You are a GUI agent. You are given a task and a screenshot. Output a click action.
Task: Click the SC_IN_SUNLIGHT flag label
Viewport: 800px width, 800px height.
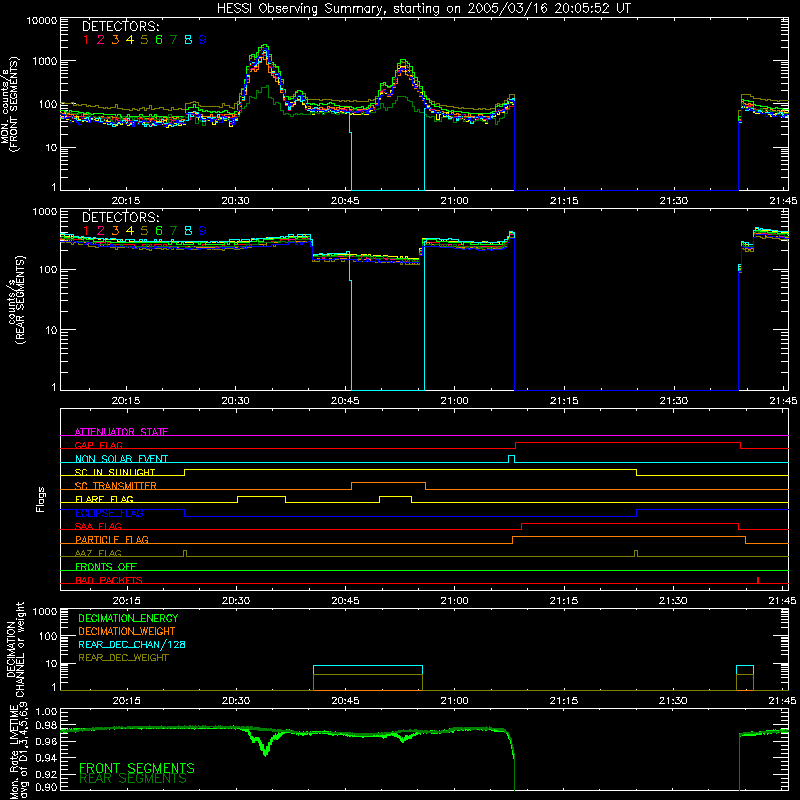click(x=115, y=472)
